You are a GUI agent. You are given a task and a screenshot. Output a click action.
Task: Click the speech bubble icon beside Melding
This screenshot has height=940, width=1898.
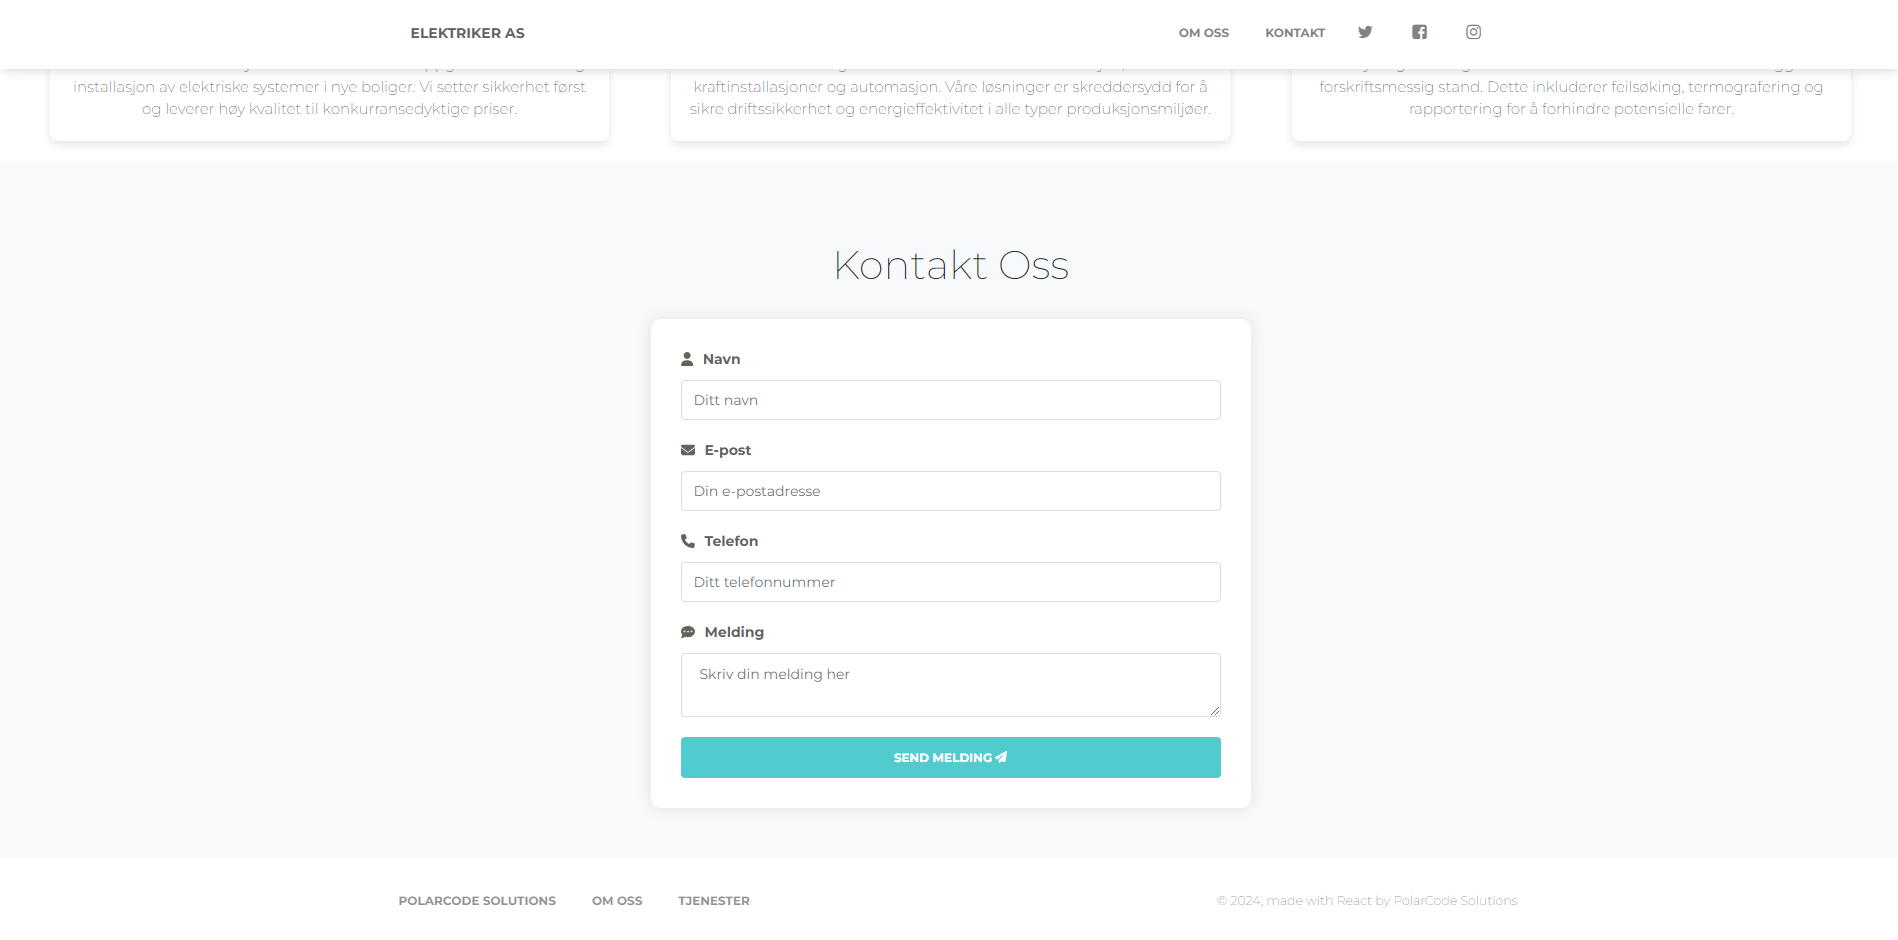click(x=688, y=632)
